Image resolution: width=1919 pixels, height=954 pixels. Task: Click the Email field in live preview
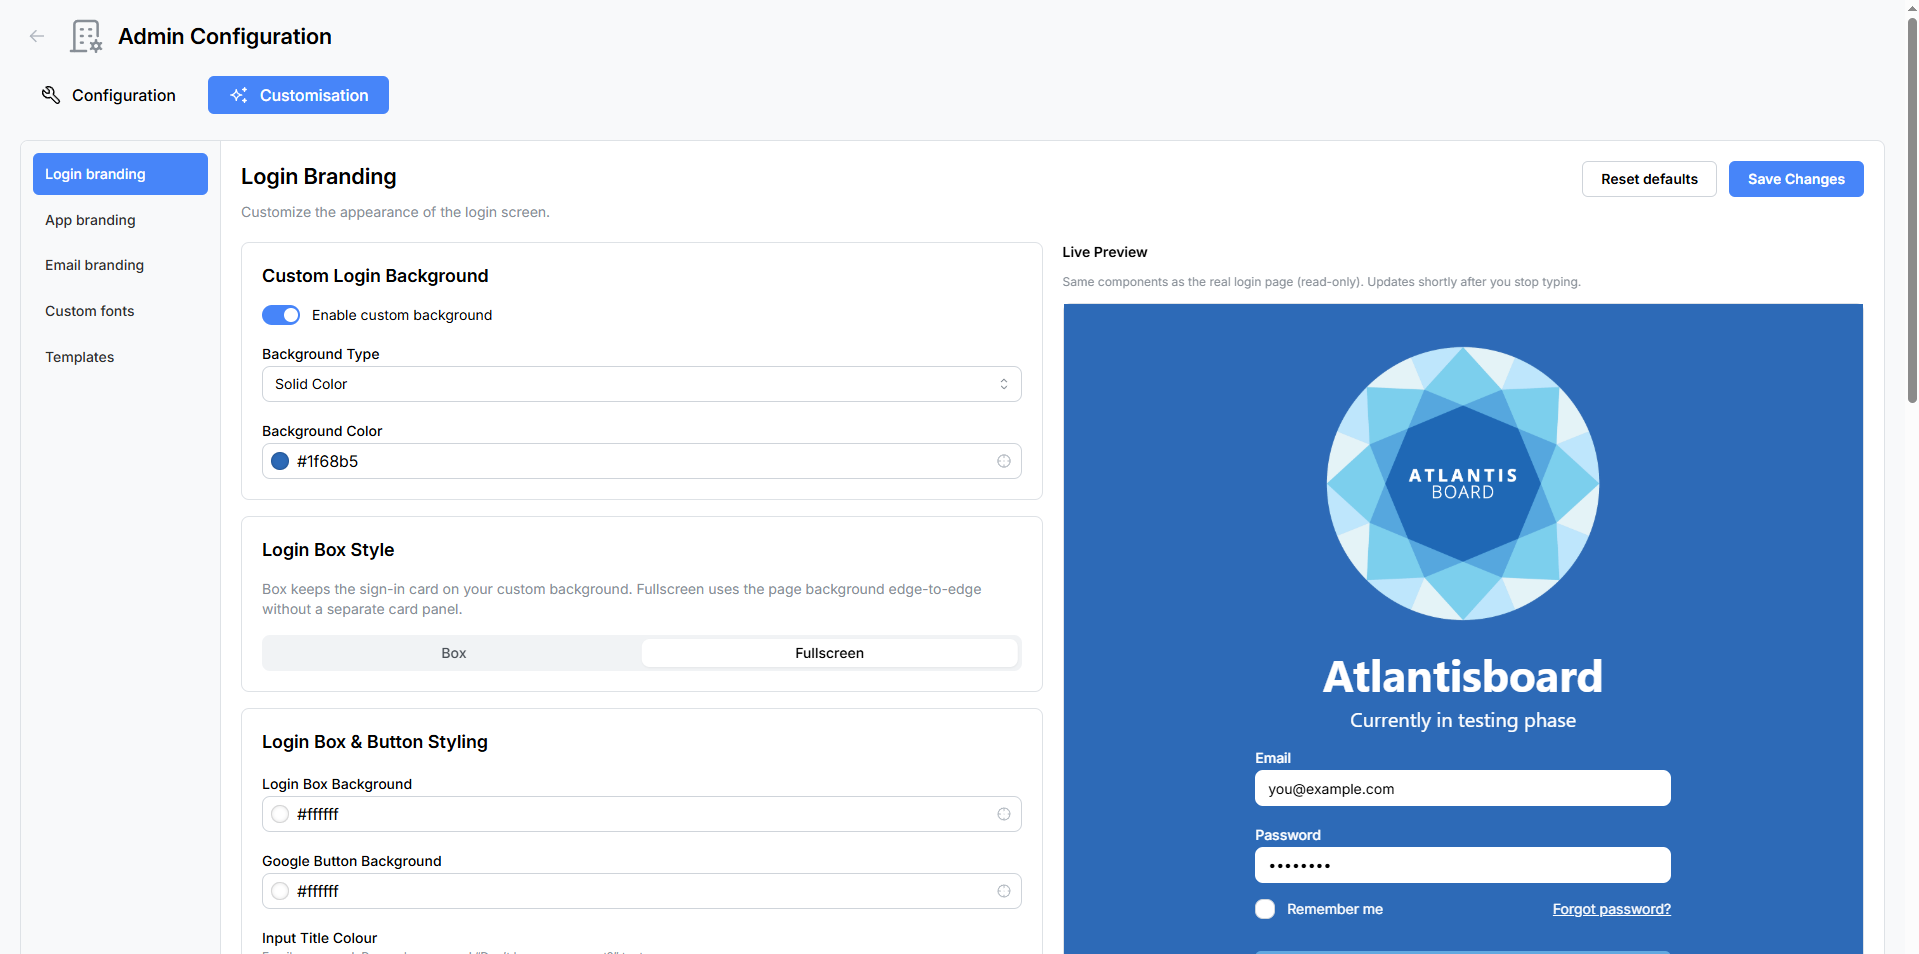(x=1462, y=788)
